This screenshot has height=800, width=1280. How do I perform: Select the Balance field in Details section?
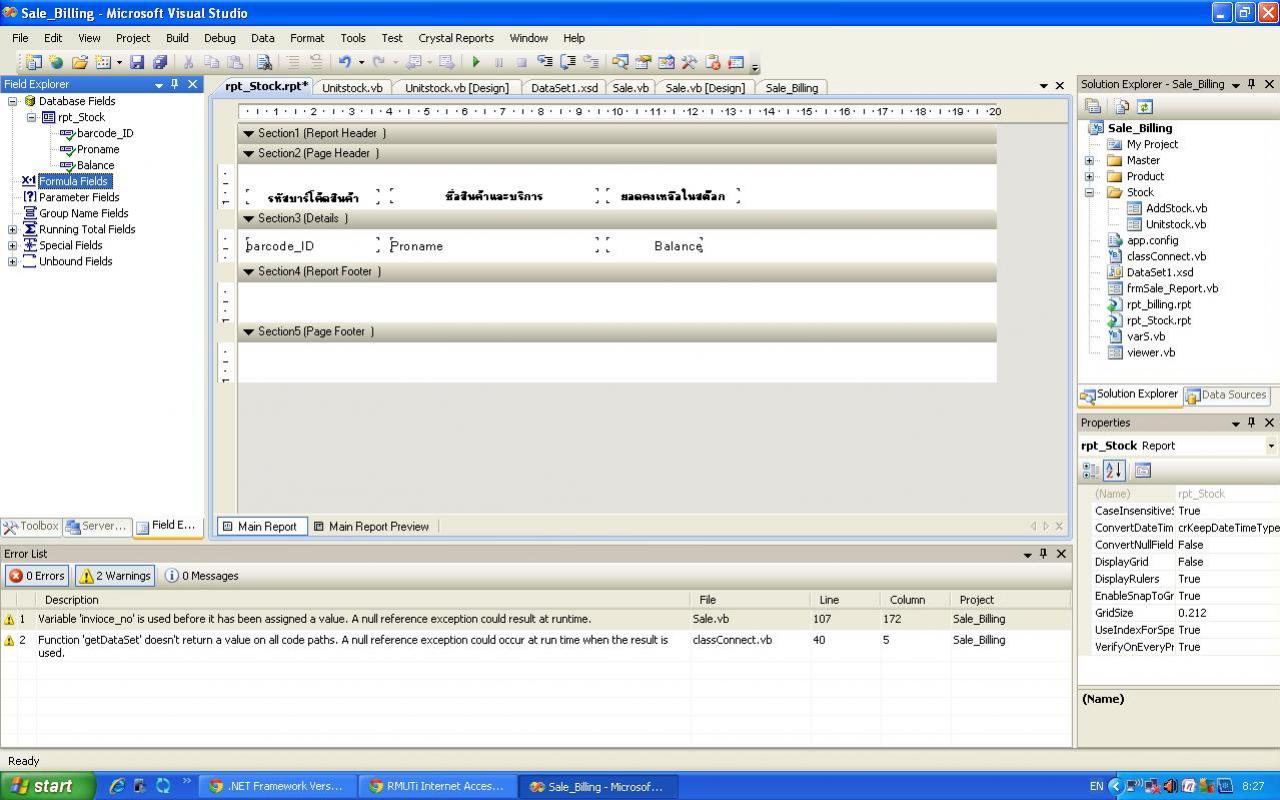tap(655, 246)
